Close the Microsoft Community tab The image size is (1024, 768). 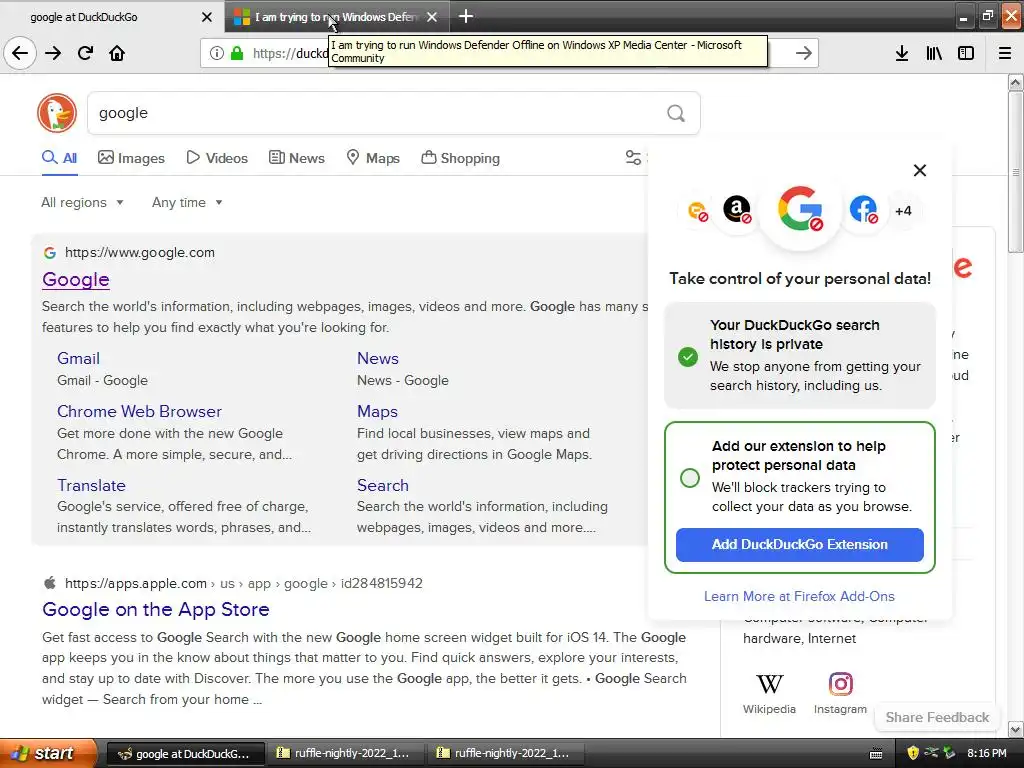[432, 17]
